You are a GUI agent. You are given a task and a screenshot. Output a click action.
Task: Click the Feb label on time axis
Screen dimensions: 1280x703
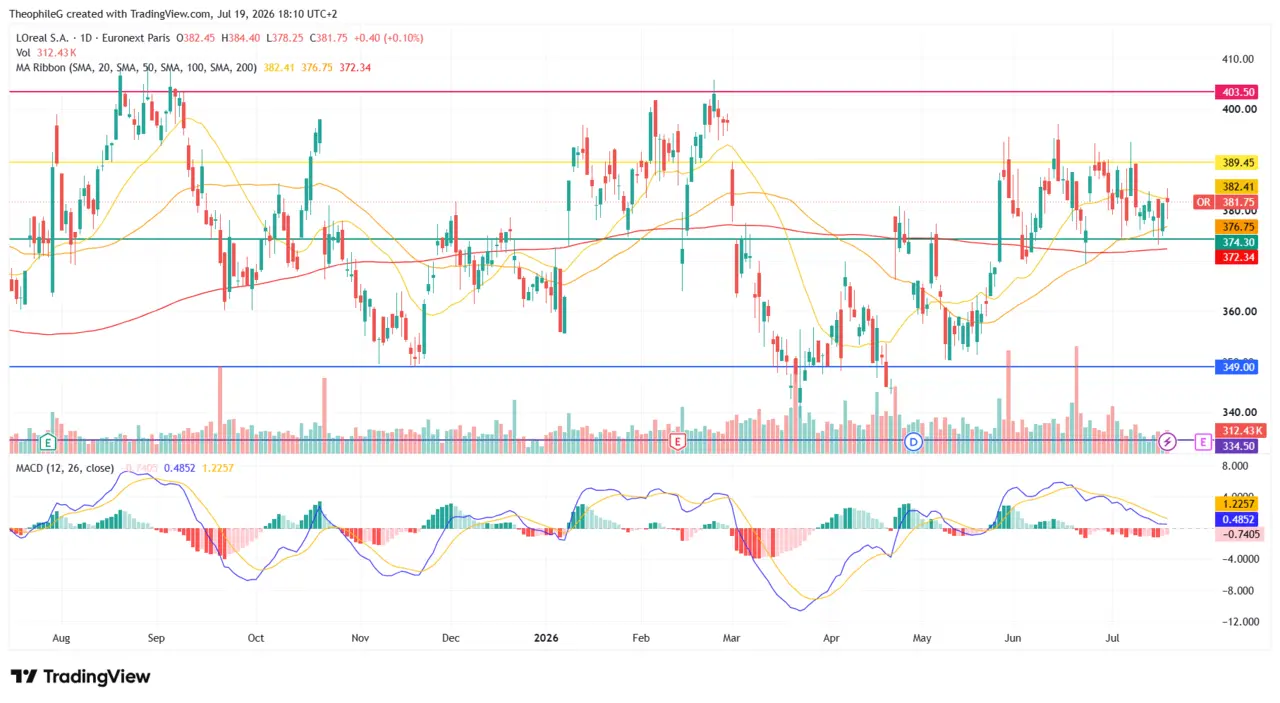pos(641,637)
